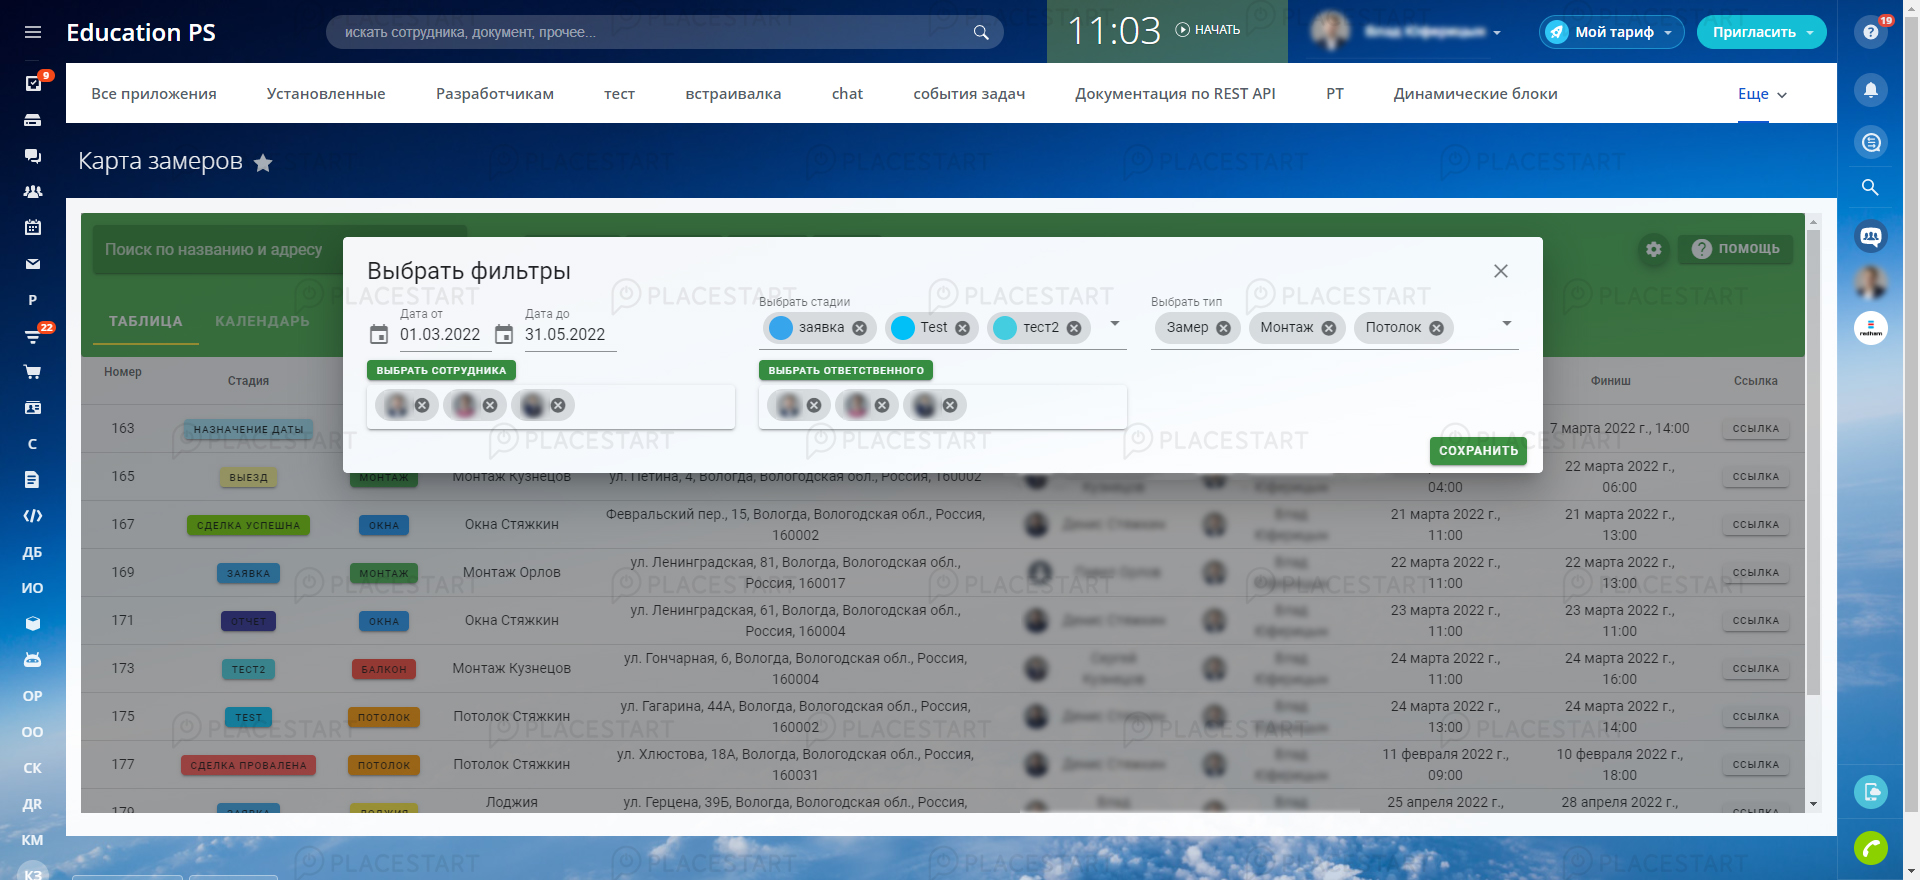Viewport: 1920px width, 880px height.
Task: Open notifications bell in the right sidebar
Action: point(1871,90)
